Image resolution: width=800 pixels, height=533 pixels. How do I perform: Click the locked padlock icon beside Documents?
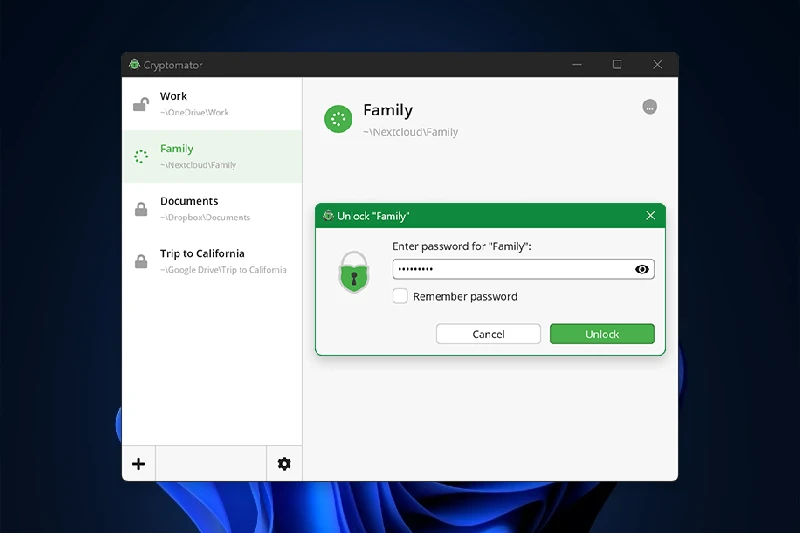pyautogui.click(x=141, y=209)
